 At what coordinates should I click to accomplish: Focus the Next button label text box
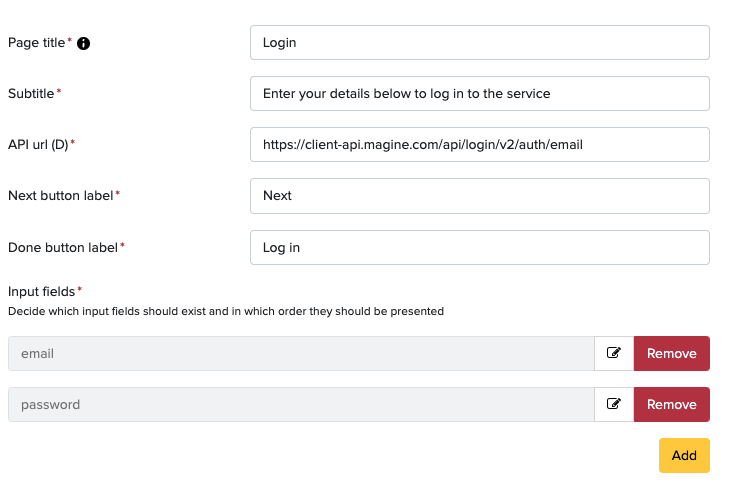click(x=480, y=196)
